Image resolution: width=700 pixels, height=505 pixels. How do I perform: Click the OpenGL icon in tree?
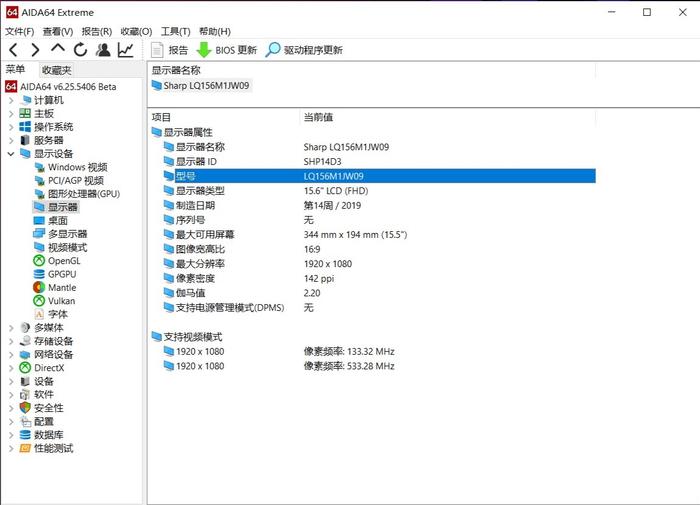pos(39,261)
